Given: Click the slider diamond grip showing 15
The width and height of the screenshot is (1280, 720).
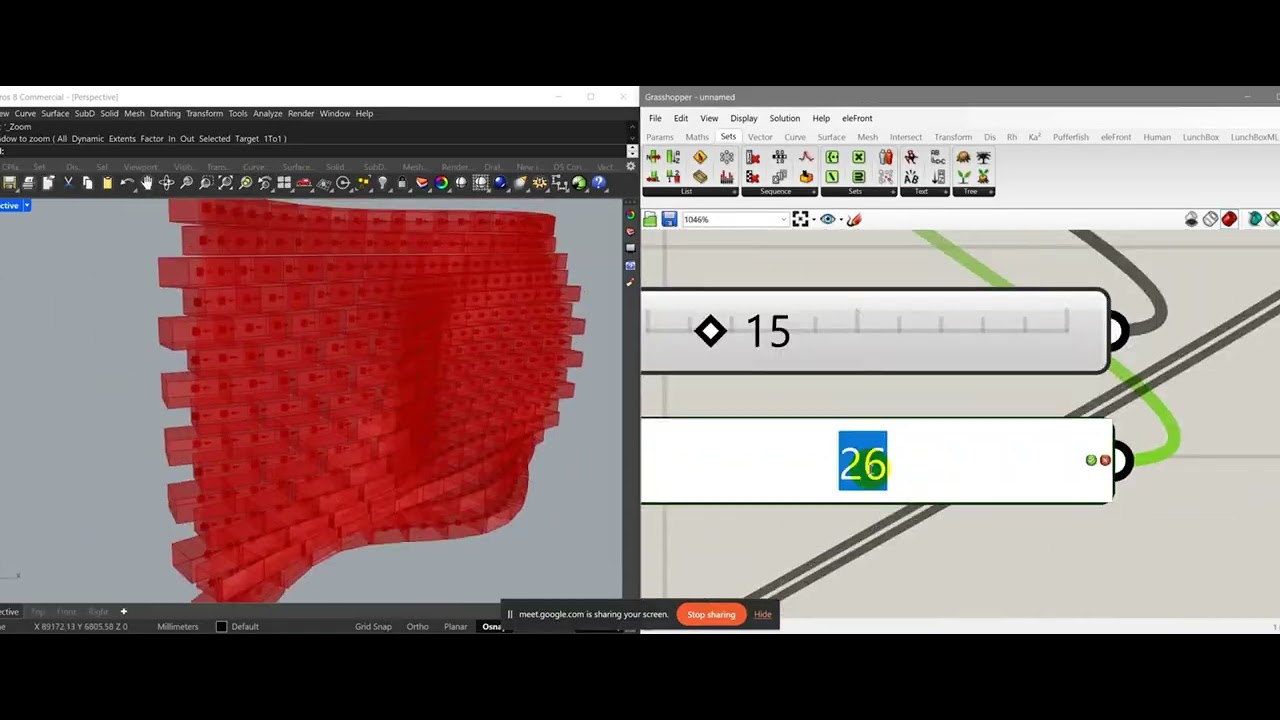Looking at the screenshot, I should (710, 331).
